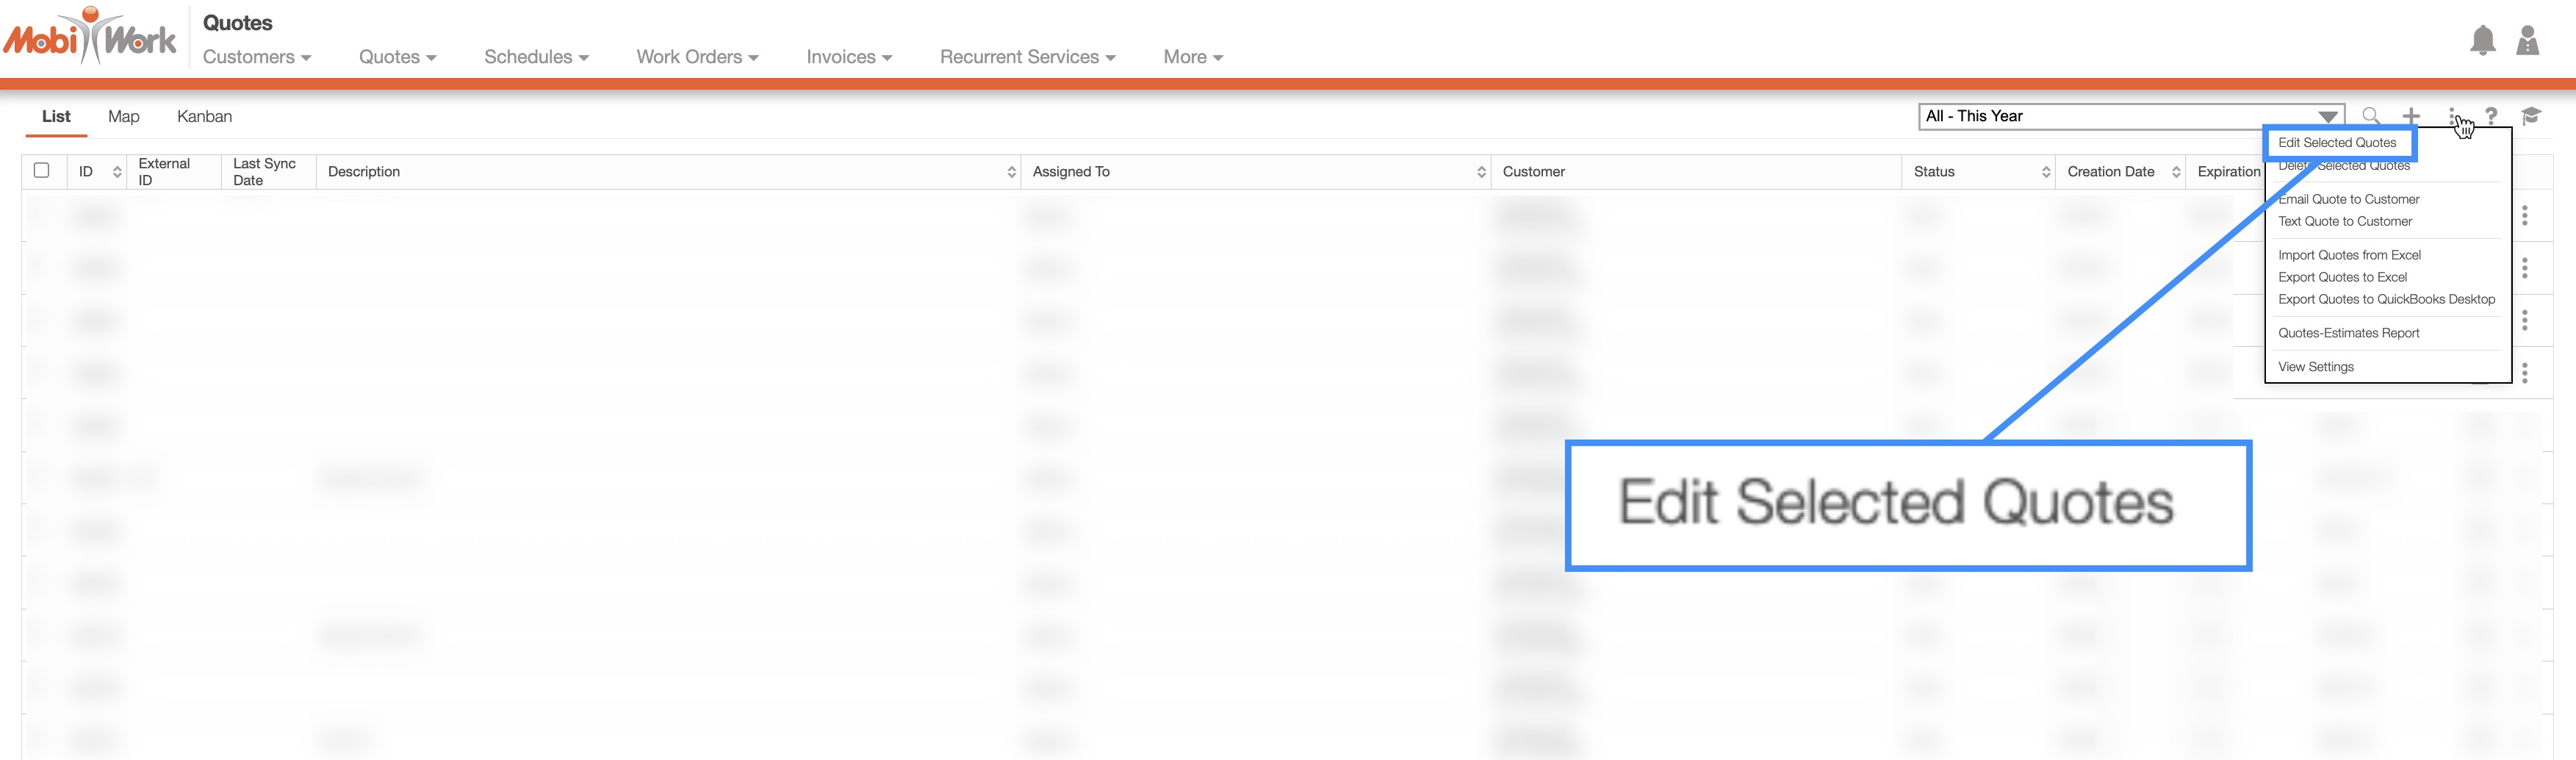Click the MobiWork logo
2576x760 pixels.
pyautogui.click(x=91, y=38)
